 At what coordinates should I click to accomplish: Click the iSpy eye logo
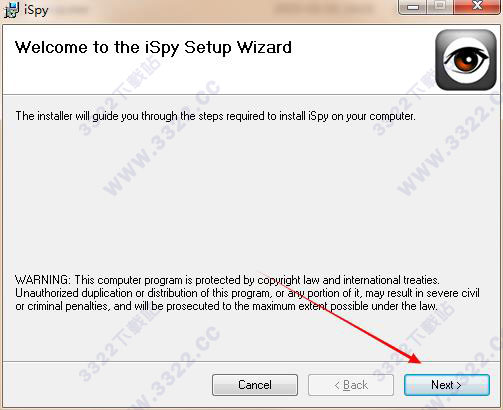point(466,60)
